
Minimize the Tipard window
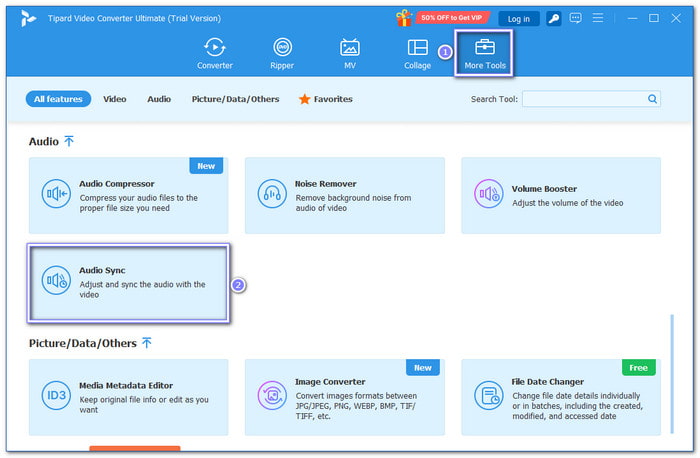pyautogui.click(x=632, y=18)
